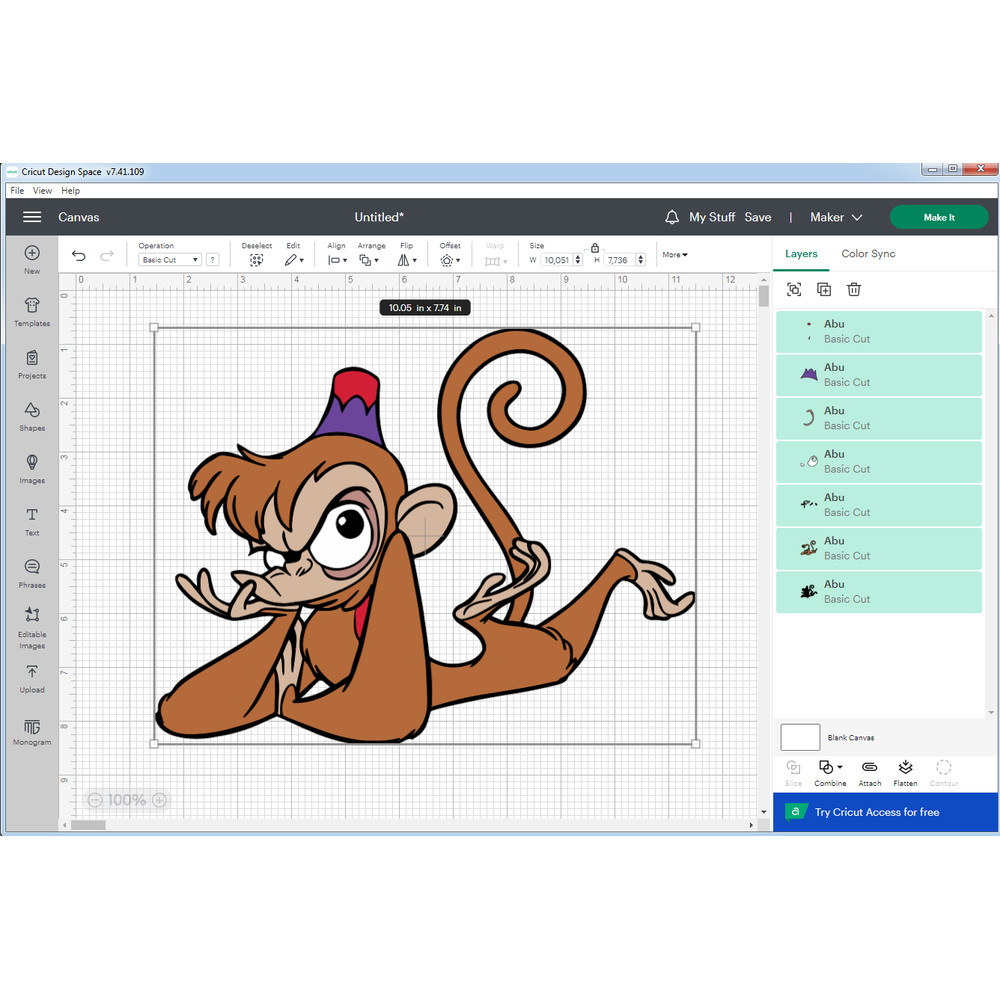Click the Attach icon below the Layers panel

869,770
